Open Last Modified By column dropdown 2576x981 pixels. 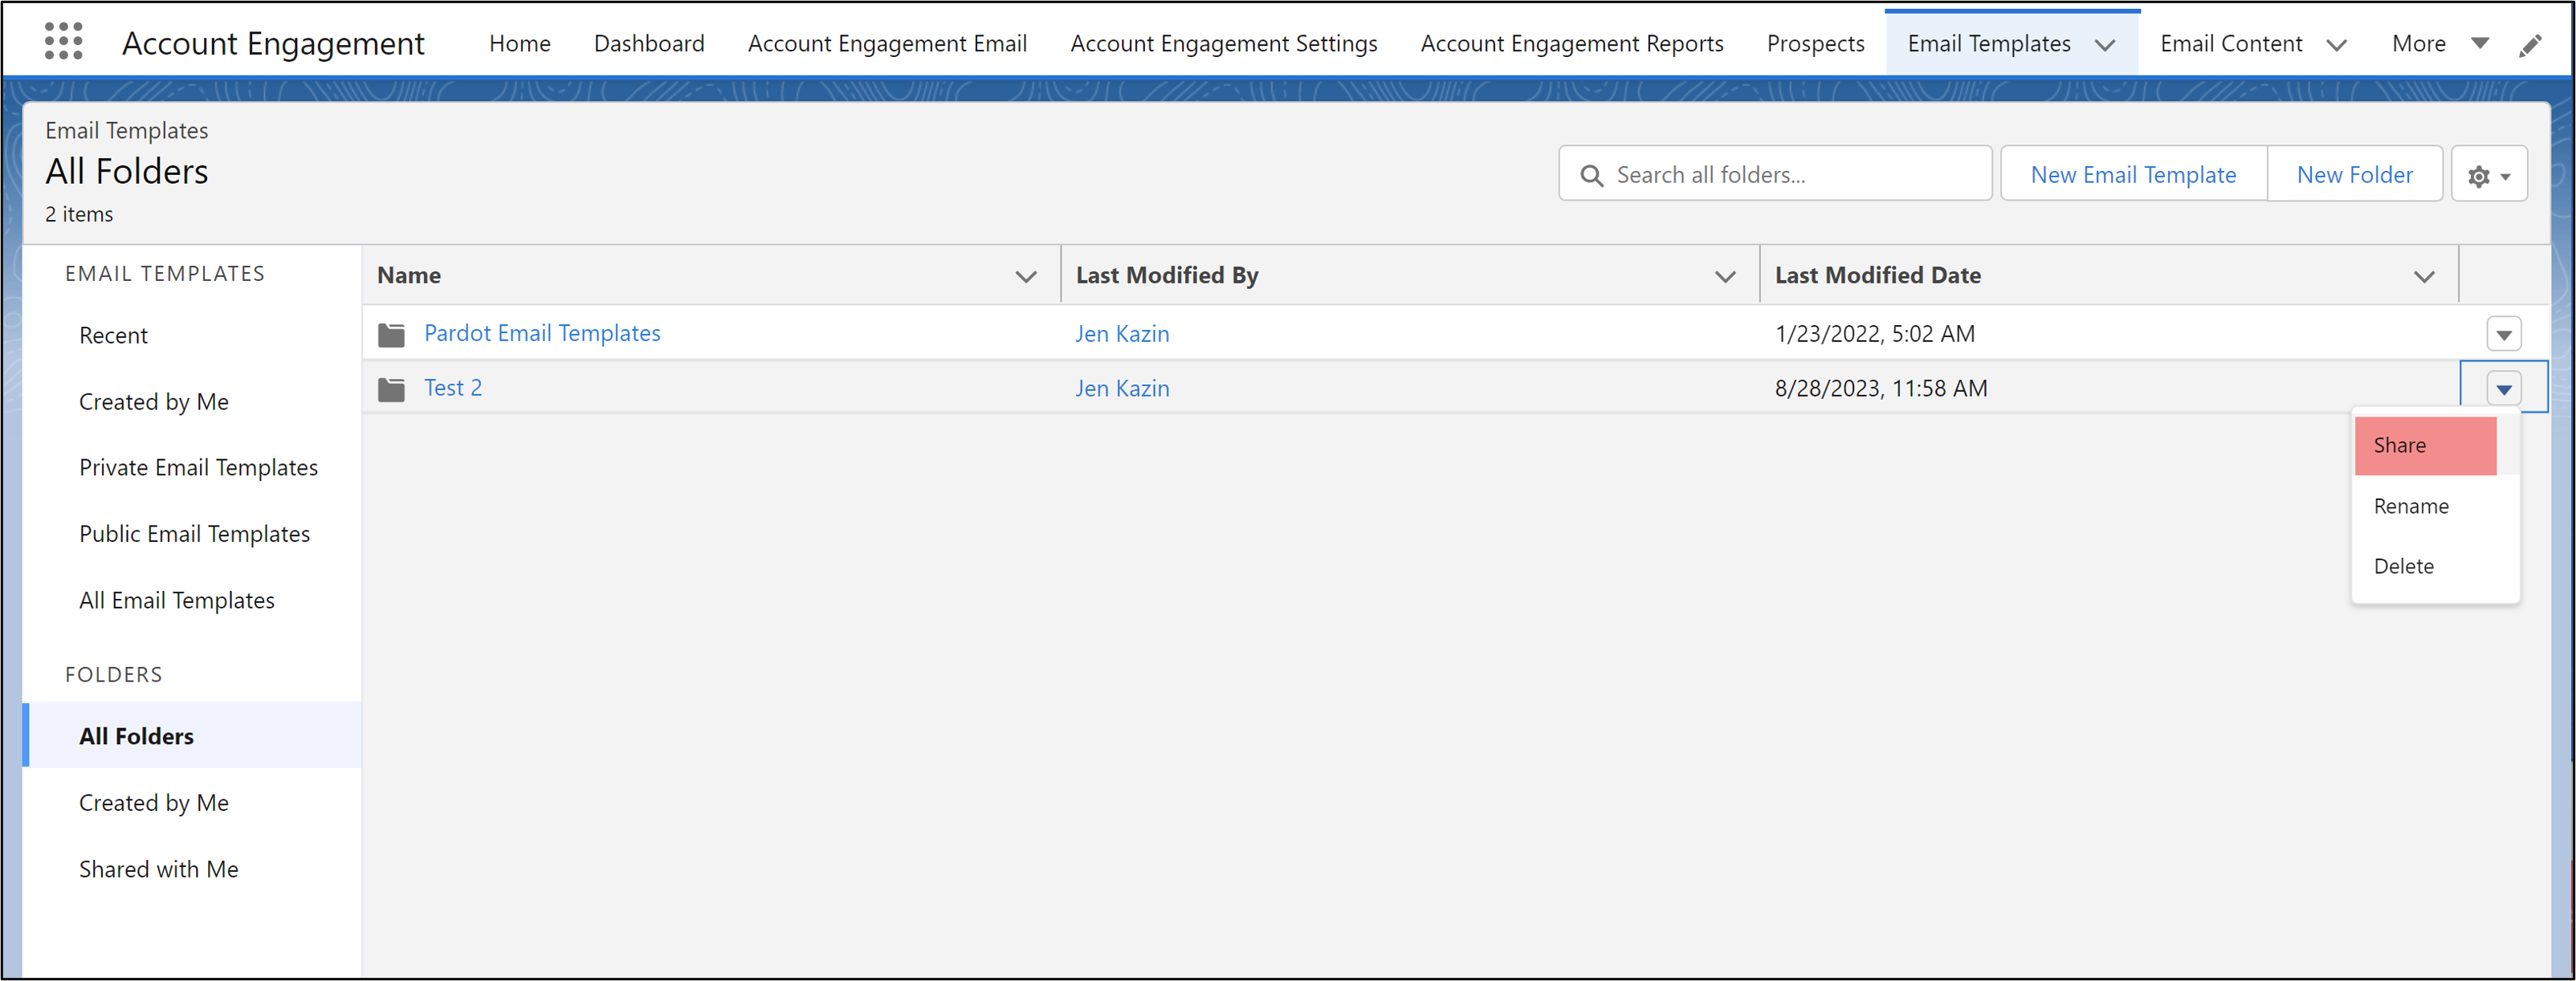1725,277
